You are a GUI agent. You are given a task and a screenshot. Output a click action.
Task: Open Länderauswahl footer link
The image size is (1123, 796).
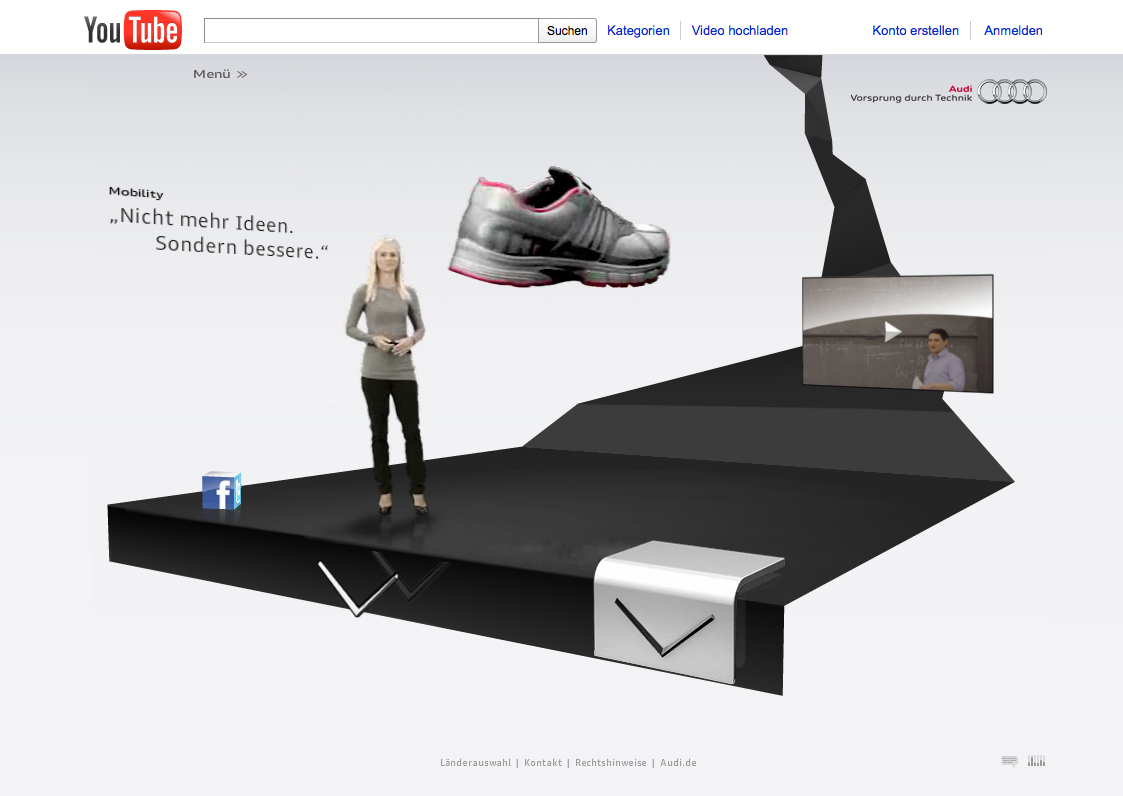(x=476, y=763)
